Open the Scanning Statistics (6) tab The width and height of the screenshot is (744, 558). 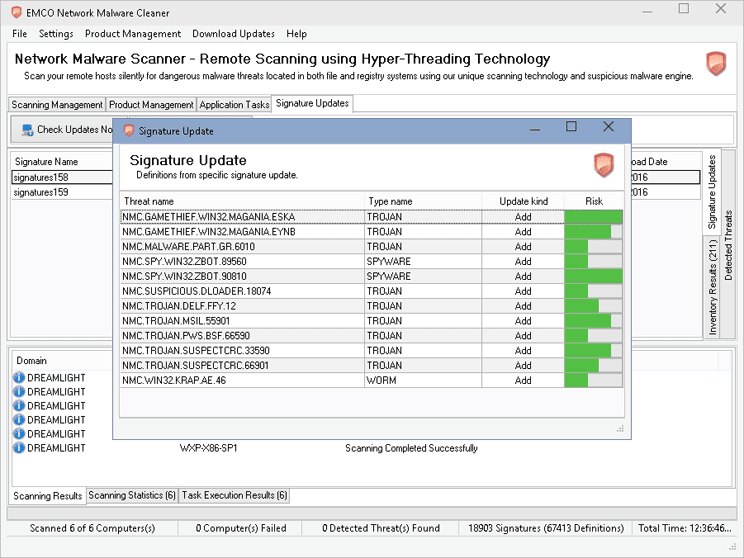132,495
